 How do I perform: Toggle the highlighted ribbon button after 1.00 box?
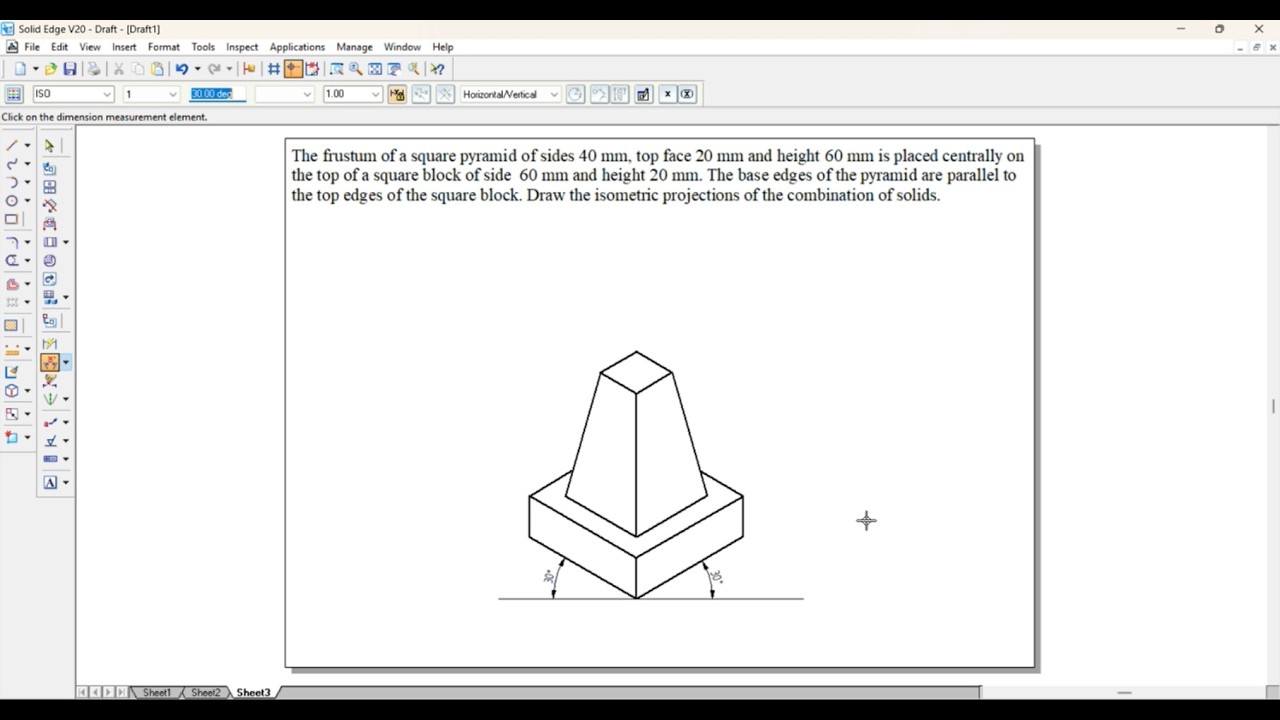tap(397, 94)
